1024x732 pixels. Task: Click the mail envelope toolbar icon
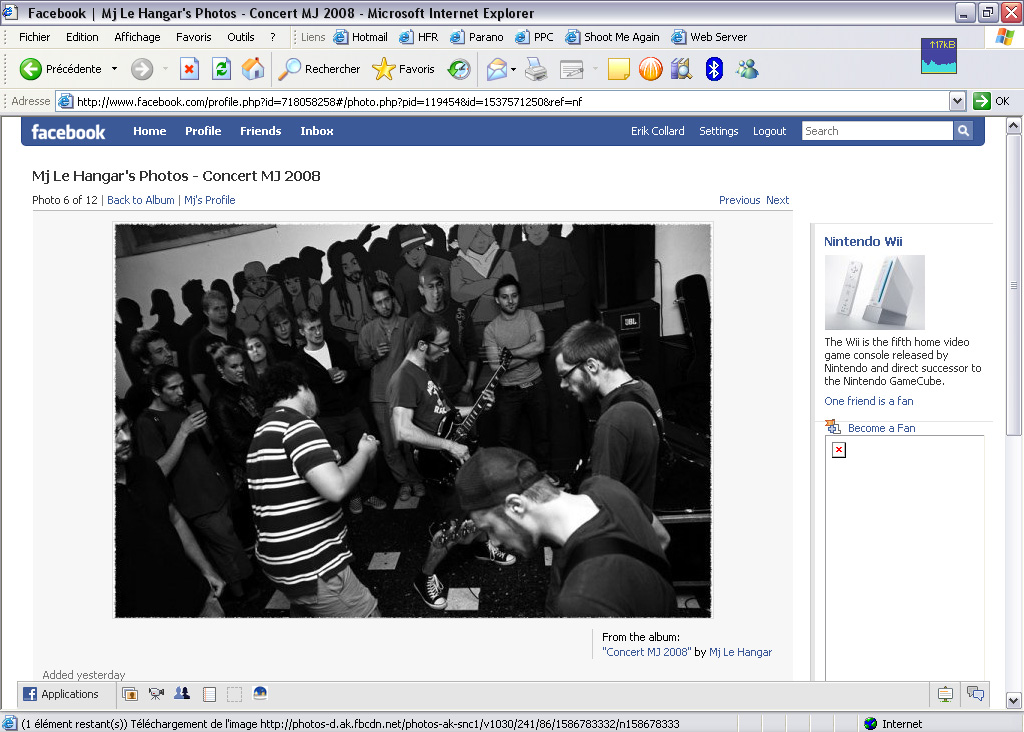tap(497, 69)
